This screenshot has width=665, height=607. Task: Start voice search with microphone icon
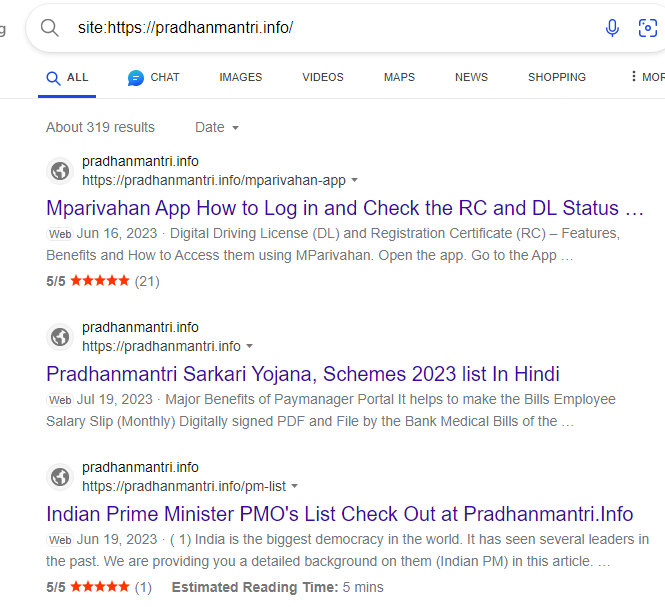point(612,28)
